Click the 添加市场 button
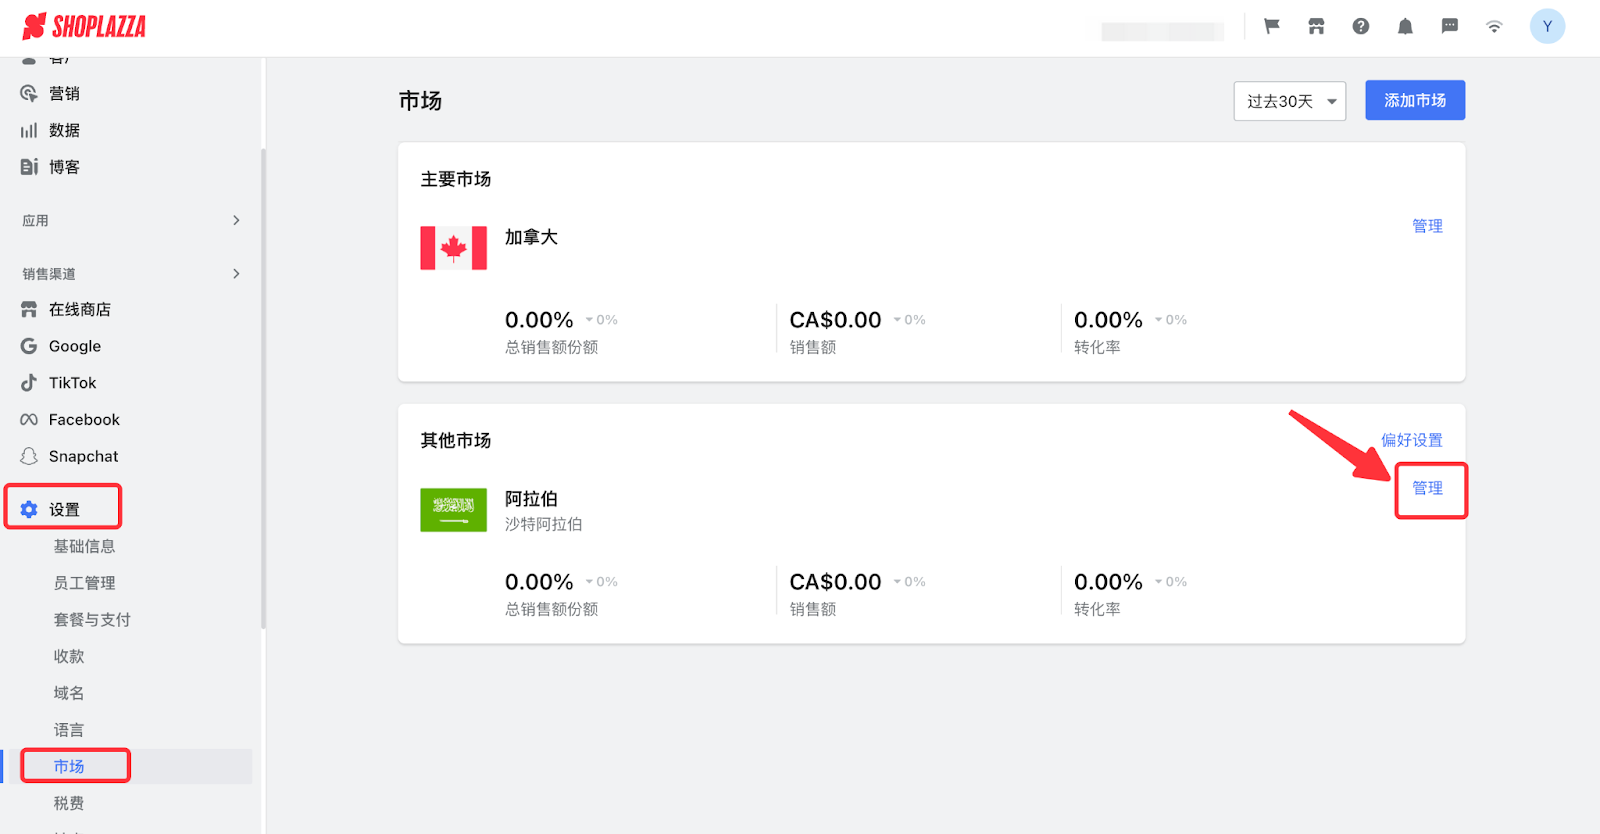 [x=1415, y=101]
